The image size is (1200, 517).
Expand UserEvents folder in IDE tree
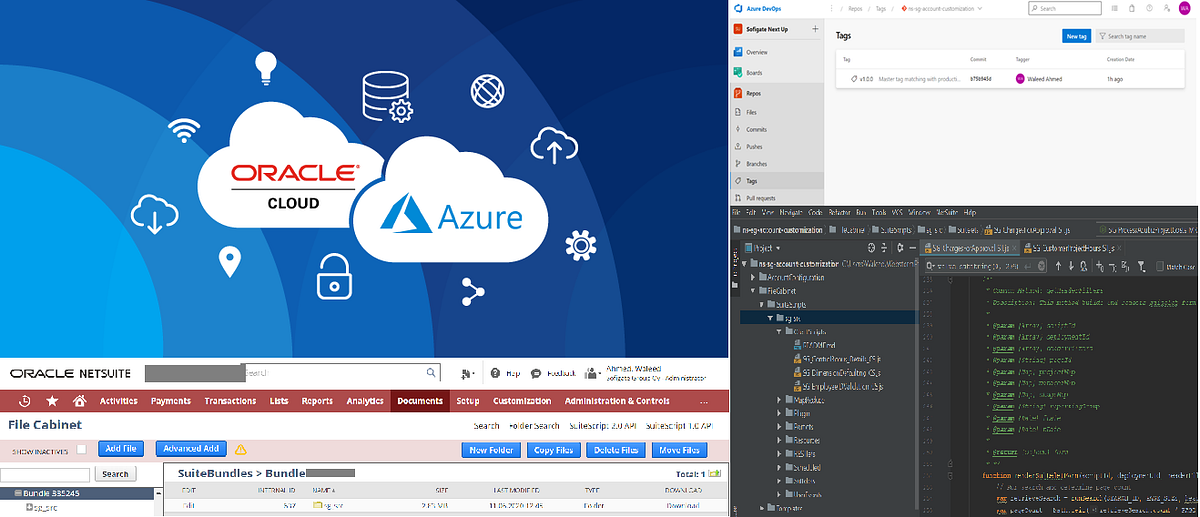tap(779, 493)
